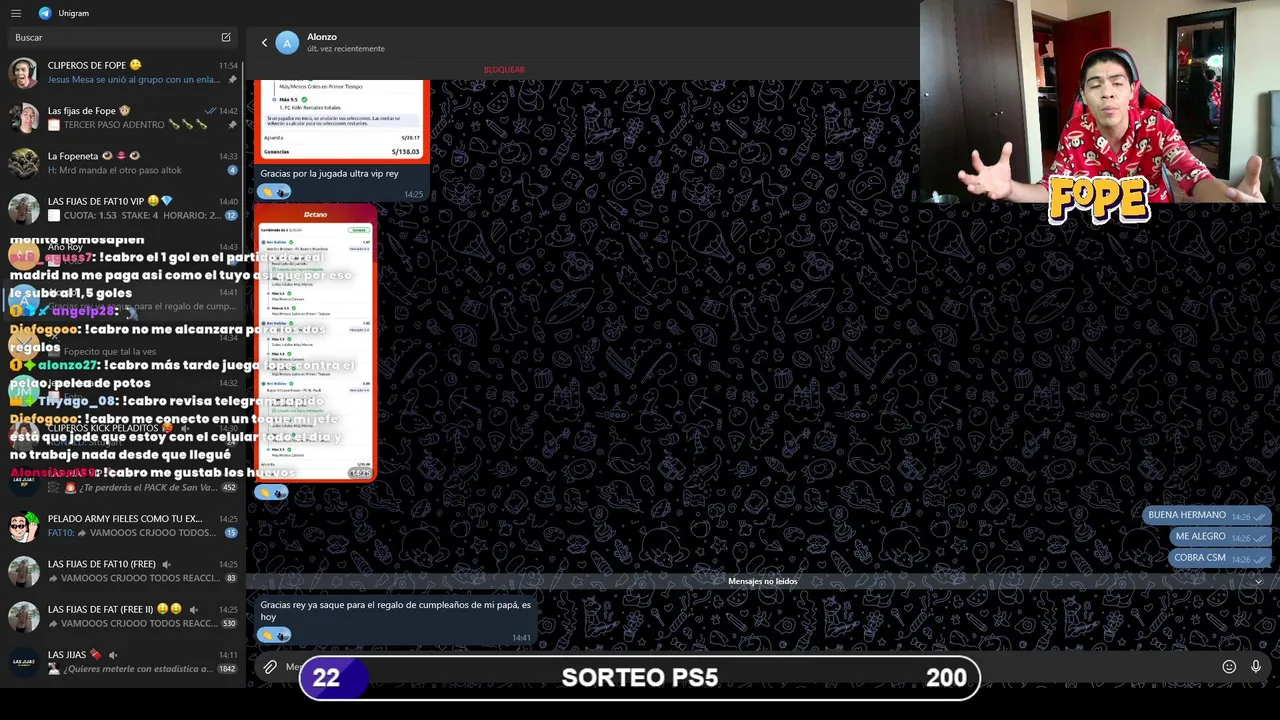Click the 'Mensajes no leídos' label
Viewport: 1280px width, 720px height.
pos(762,581)
